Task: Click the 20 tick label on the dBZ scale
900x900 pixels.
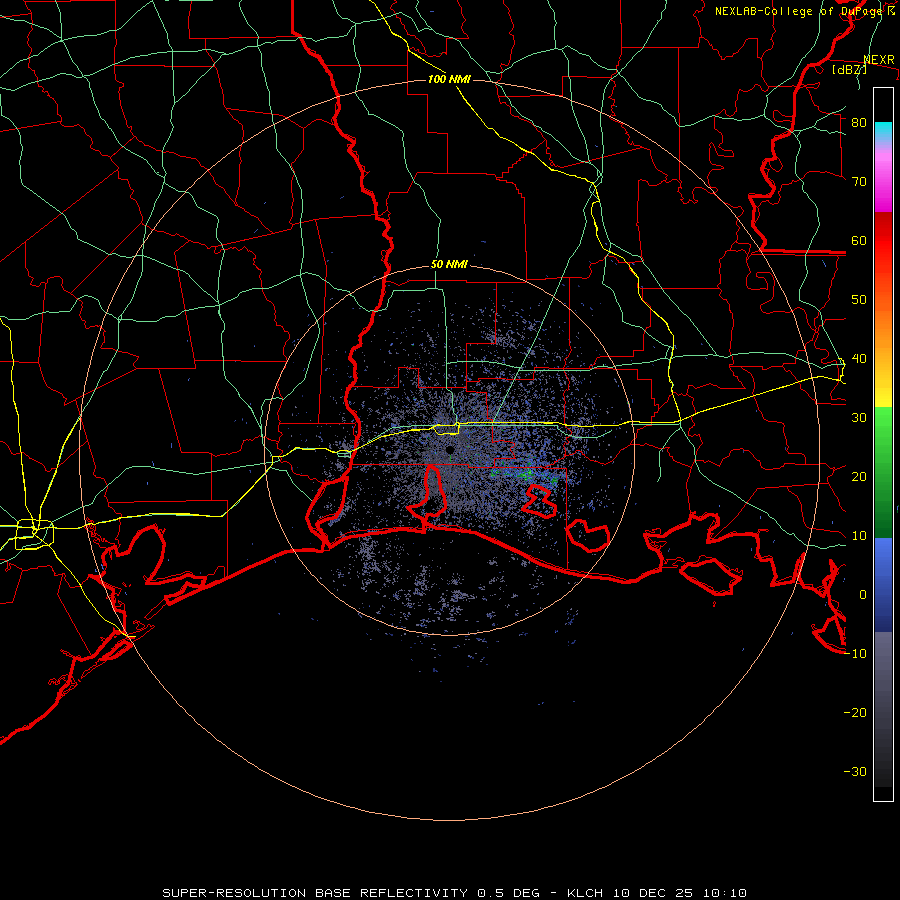Action: [x=859, y=477]
